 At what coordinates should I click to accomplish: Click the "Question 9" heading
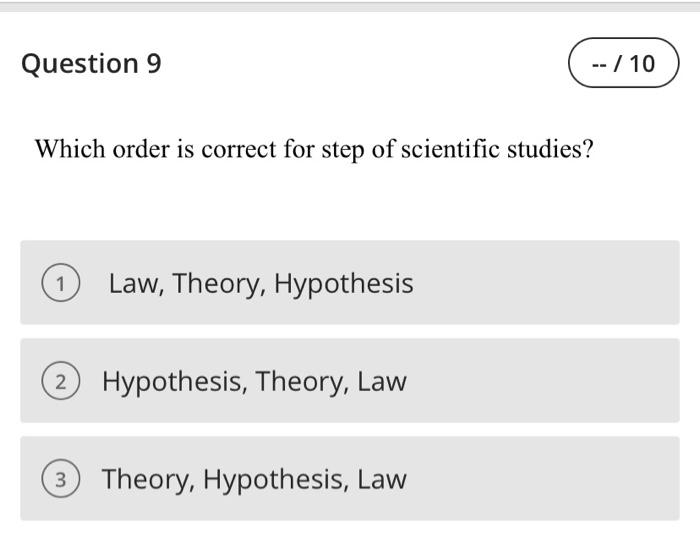point(91,64)
